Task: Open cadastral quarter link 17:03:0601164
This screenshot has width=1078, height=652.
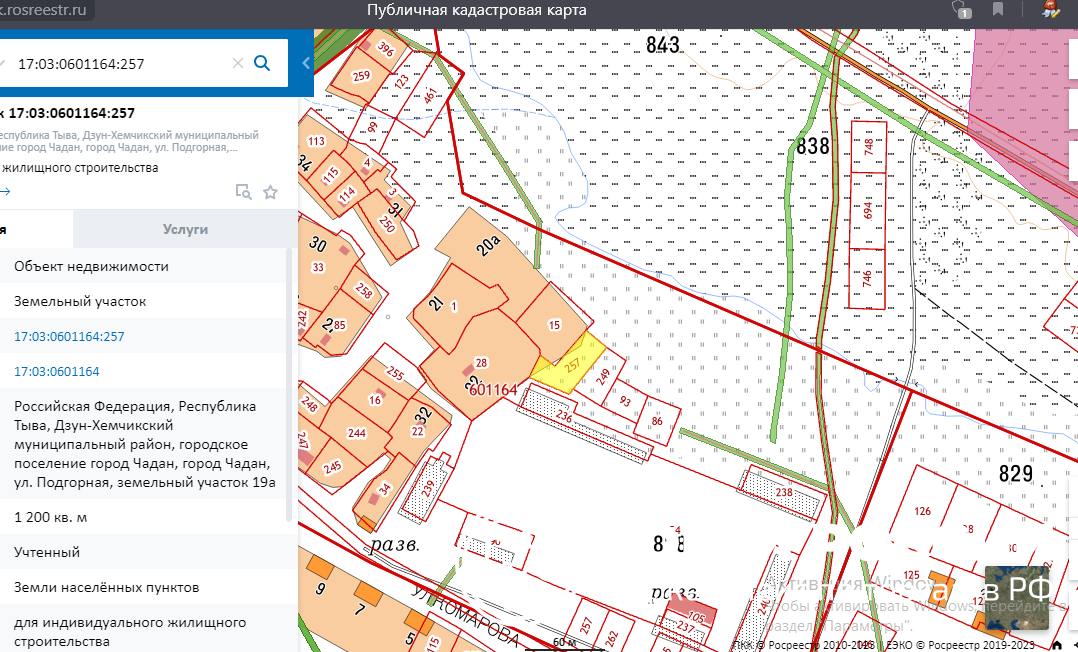Action: pos(56,372)
